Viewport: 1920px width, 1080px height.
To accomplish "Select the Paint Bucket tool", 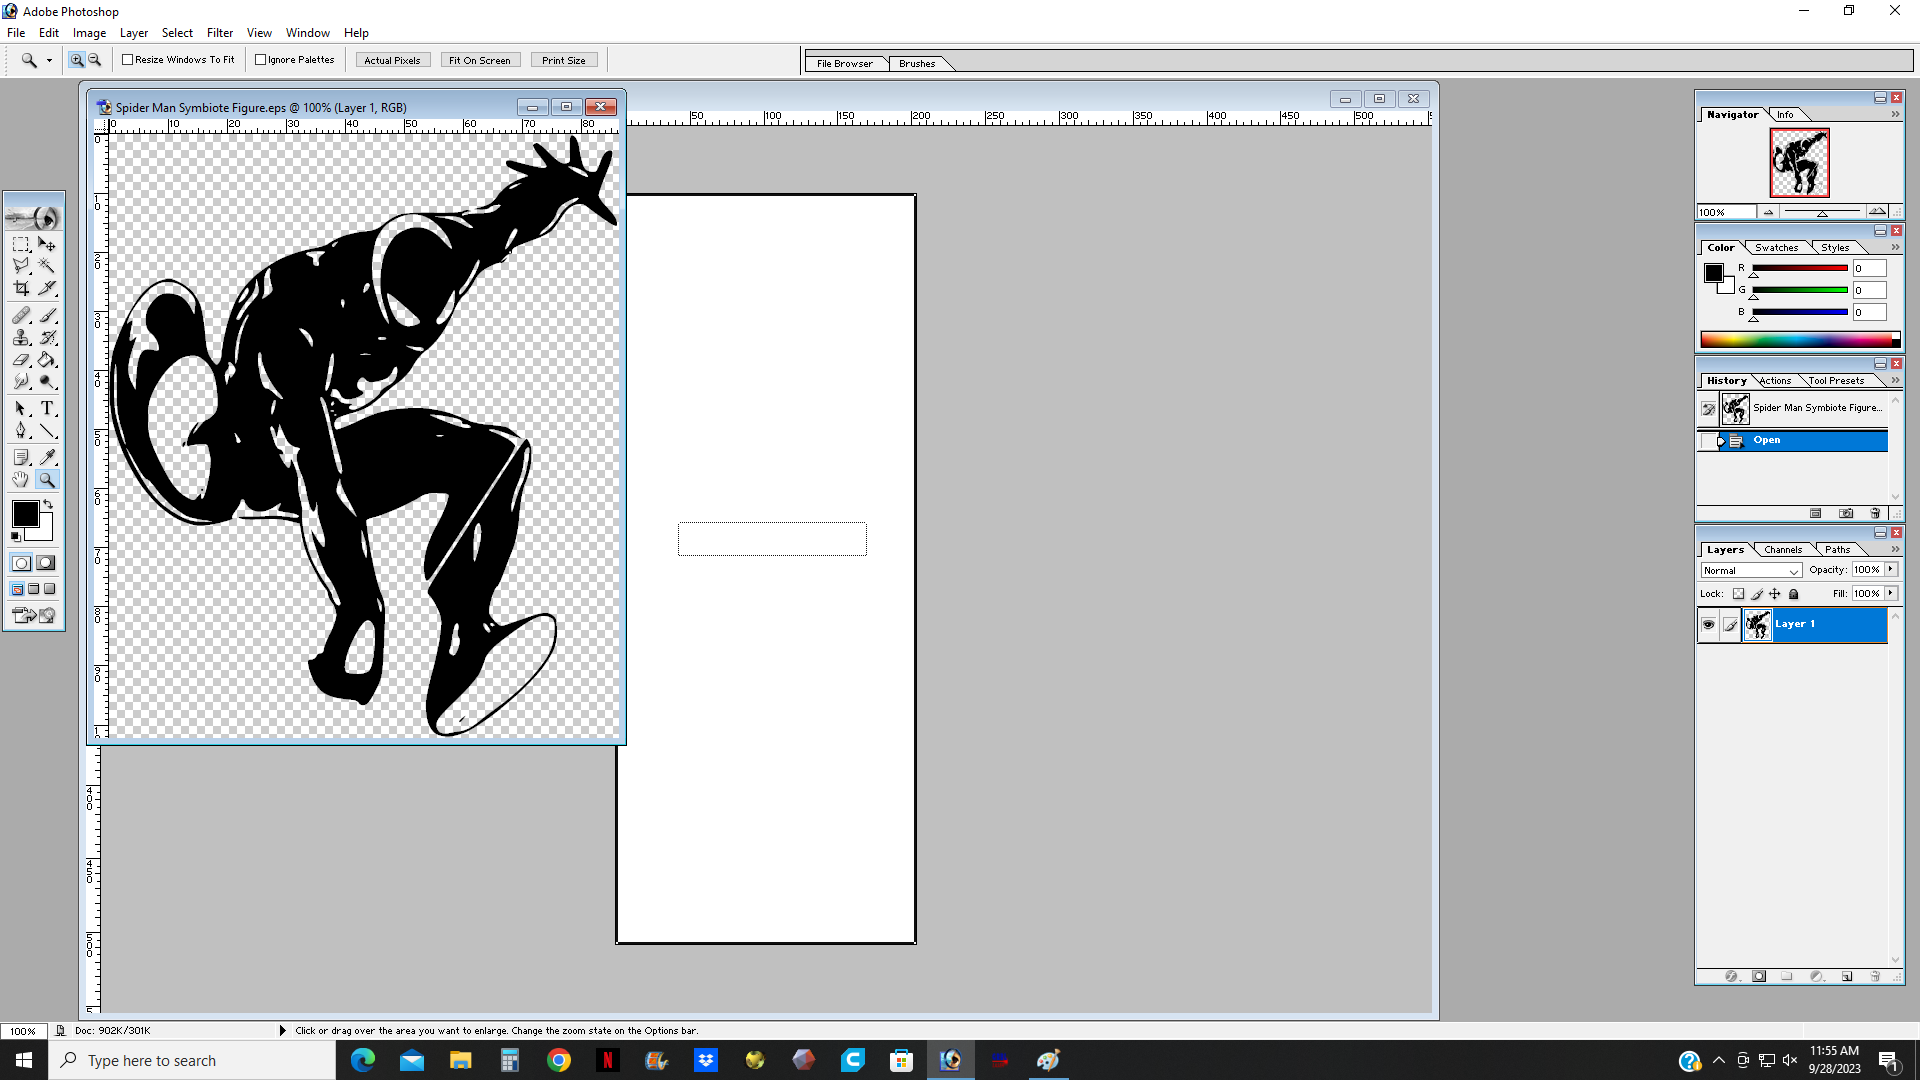I will 47,360.
